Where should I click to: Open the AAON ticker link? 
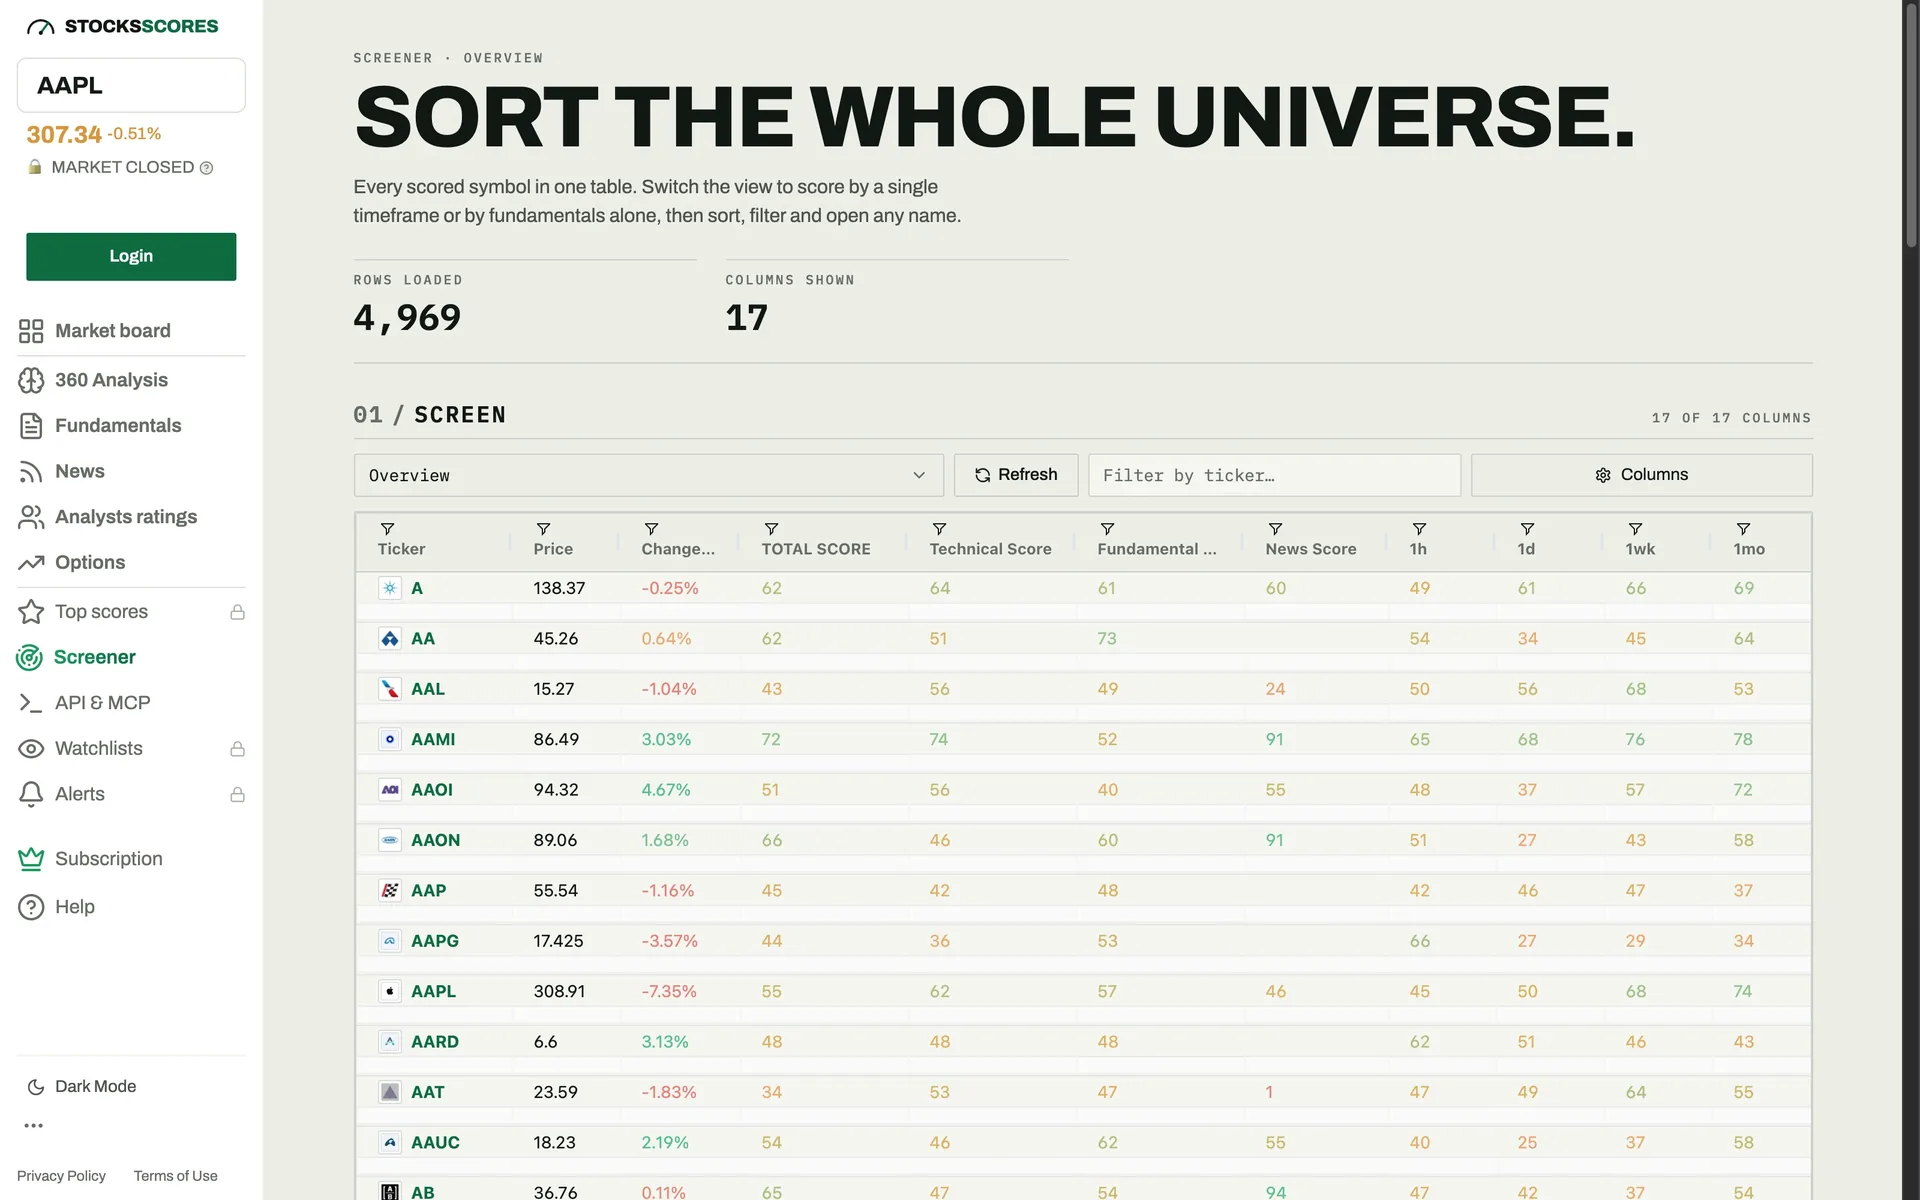tap(436, 841)
